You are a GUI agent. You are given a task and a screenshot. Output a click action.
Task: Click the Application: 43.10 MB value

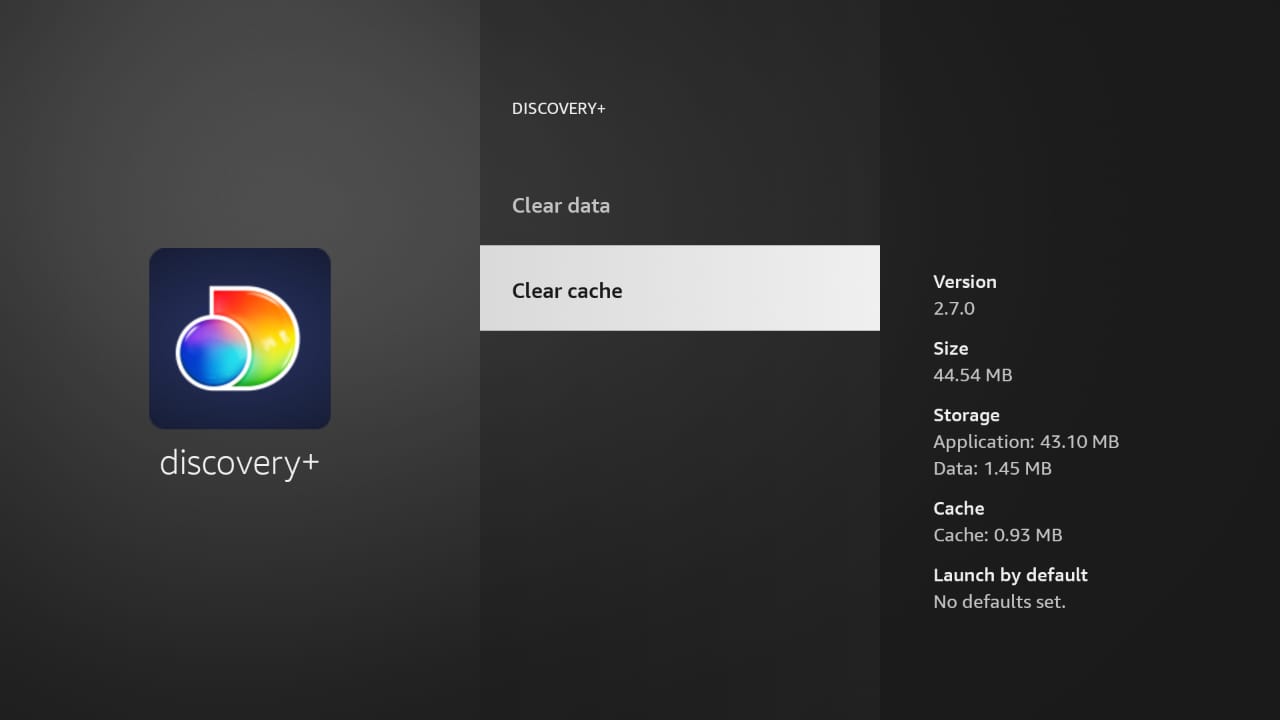coord(1026,442)
